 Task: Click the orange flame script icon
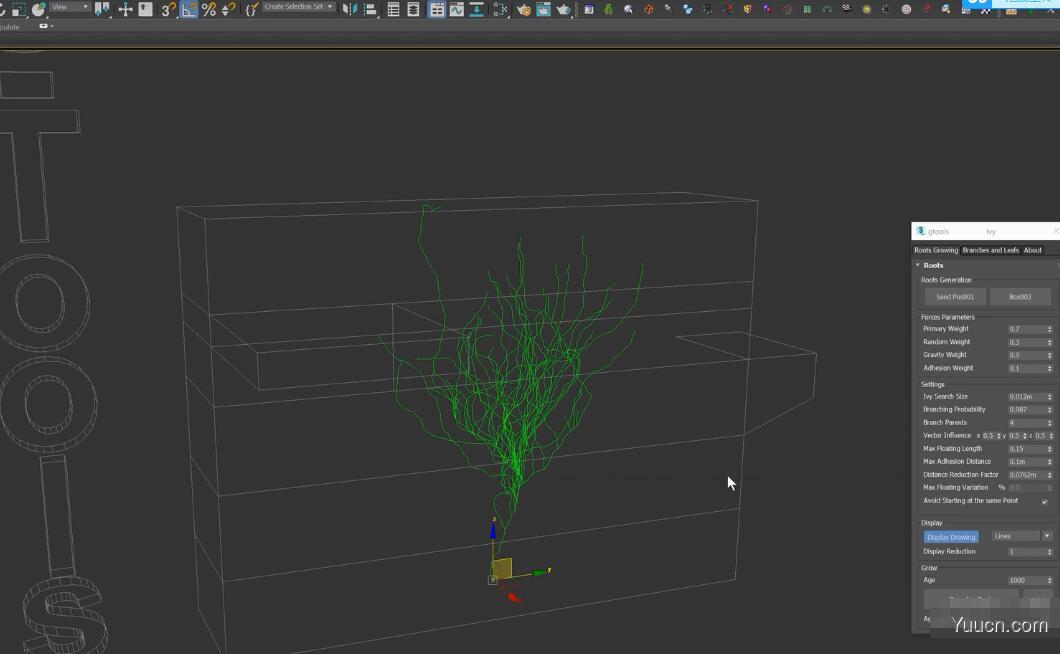coord(648,9)
